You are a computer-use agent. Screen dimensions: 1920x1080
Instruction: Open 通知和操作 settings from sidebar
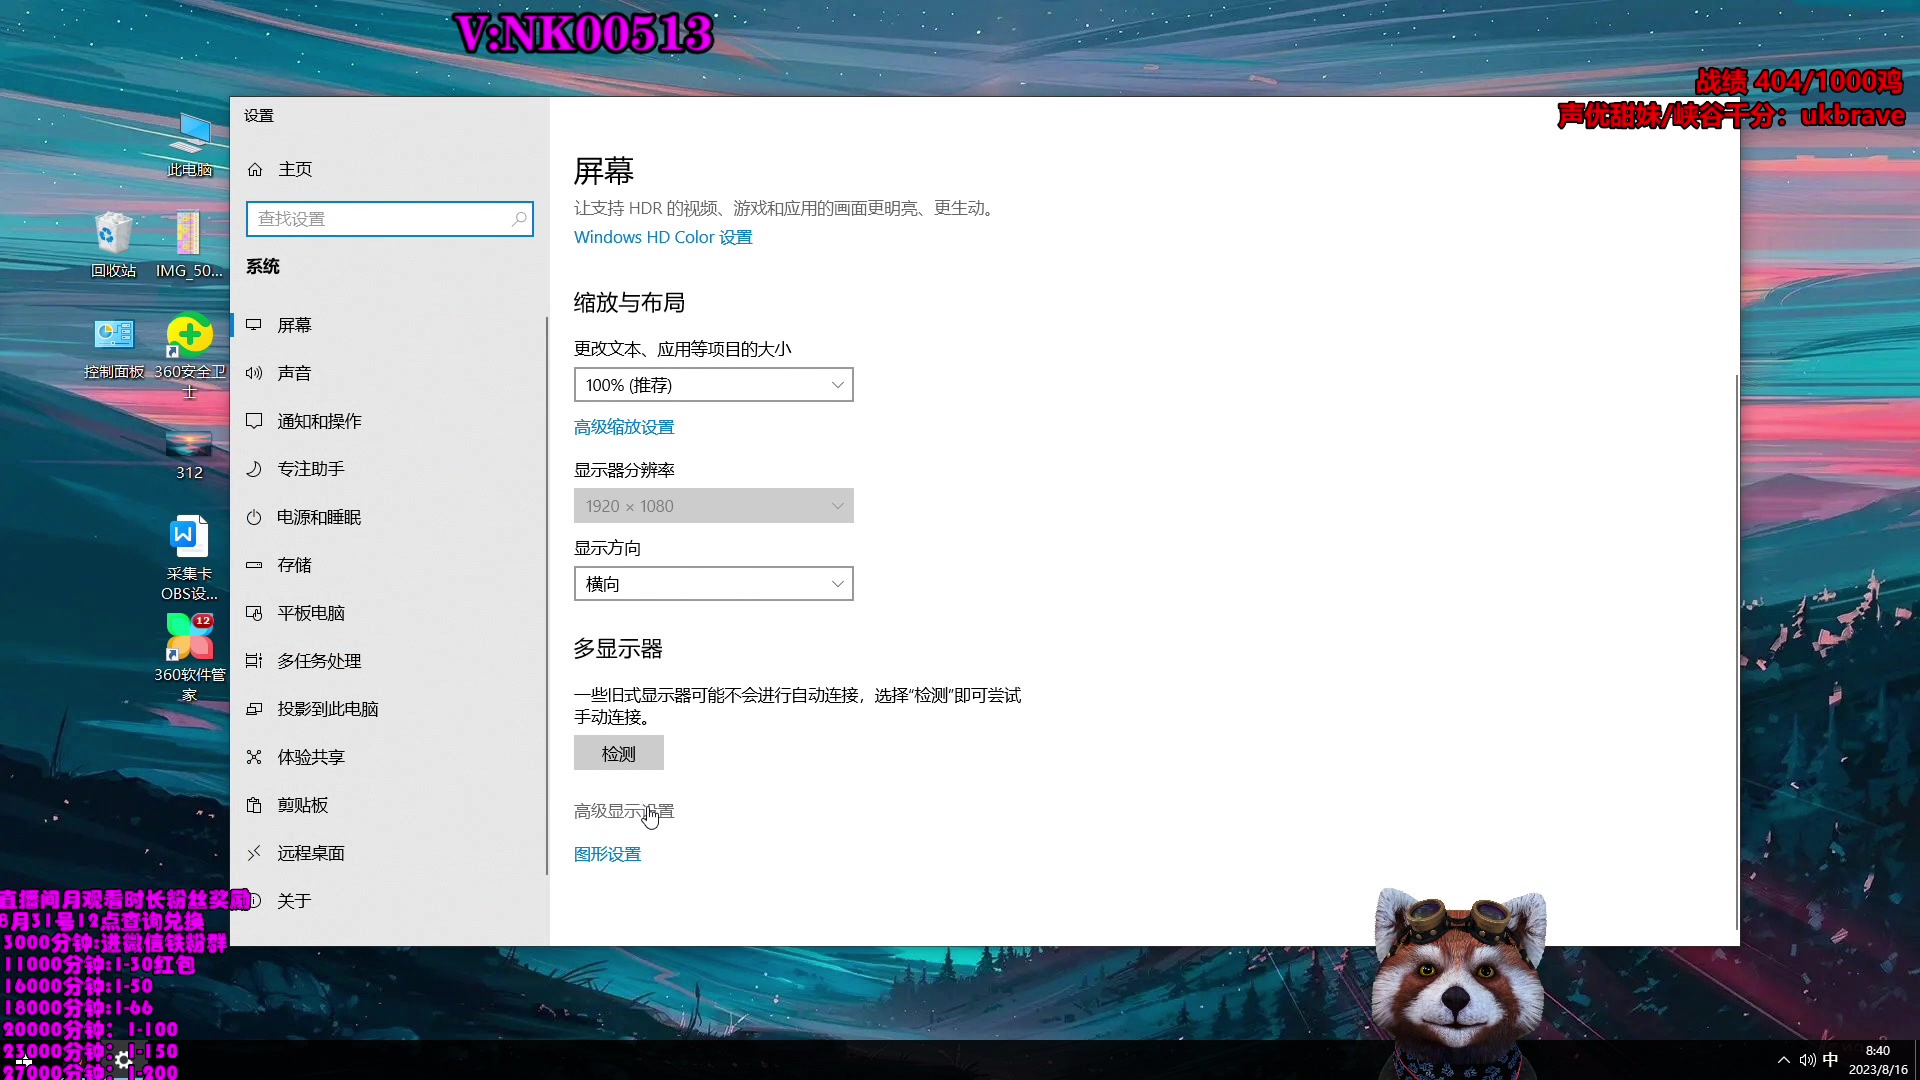320,420
